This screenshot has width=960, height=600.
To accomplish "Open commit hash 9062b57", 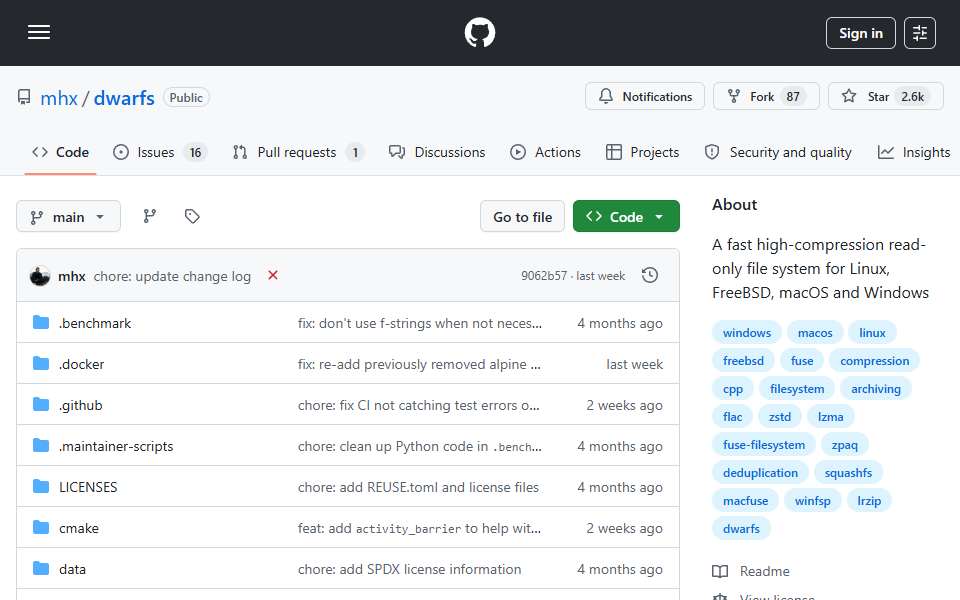I will (x=544, y=276).
